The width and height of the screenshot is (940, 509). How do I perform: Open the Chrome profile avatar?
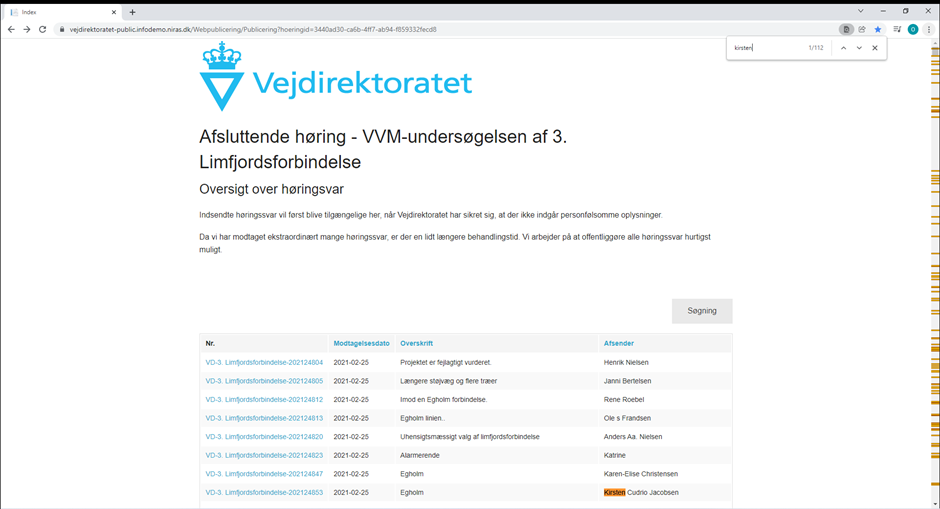913,29
